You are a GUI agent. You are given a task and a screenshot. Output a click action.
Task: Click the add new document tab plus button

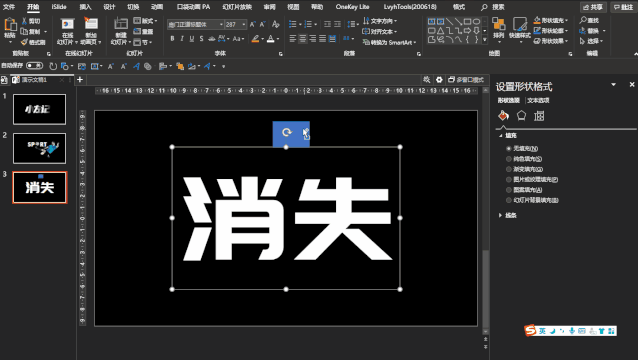pos(80,80)
